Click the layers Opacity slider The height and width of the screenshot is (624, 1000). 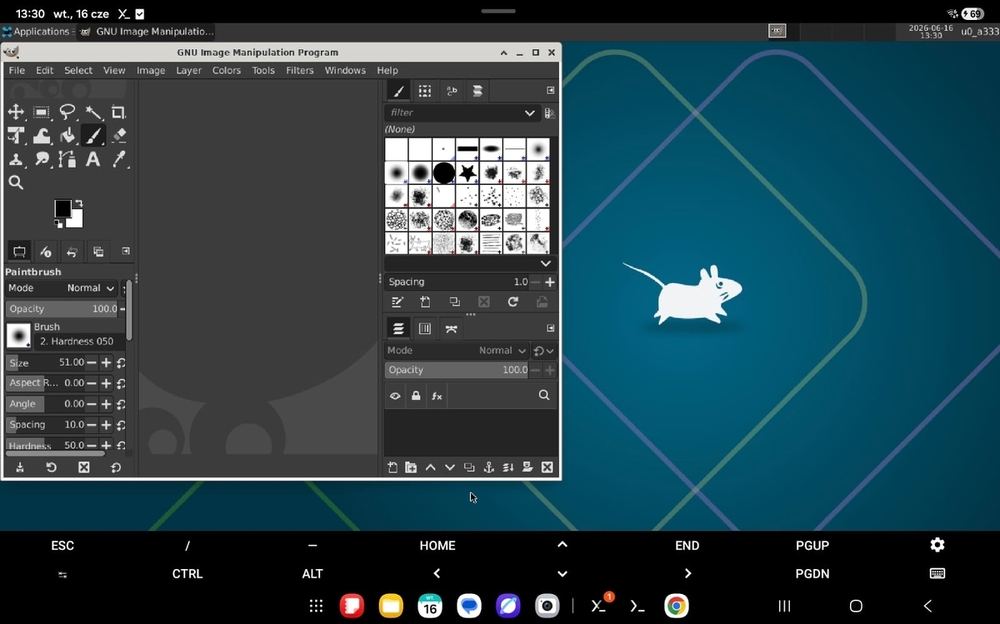coord(457,370)
